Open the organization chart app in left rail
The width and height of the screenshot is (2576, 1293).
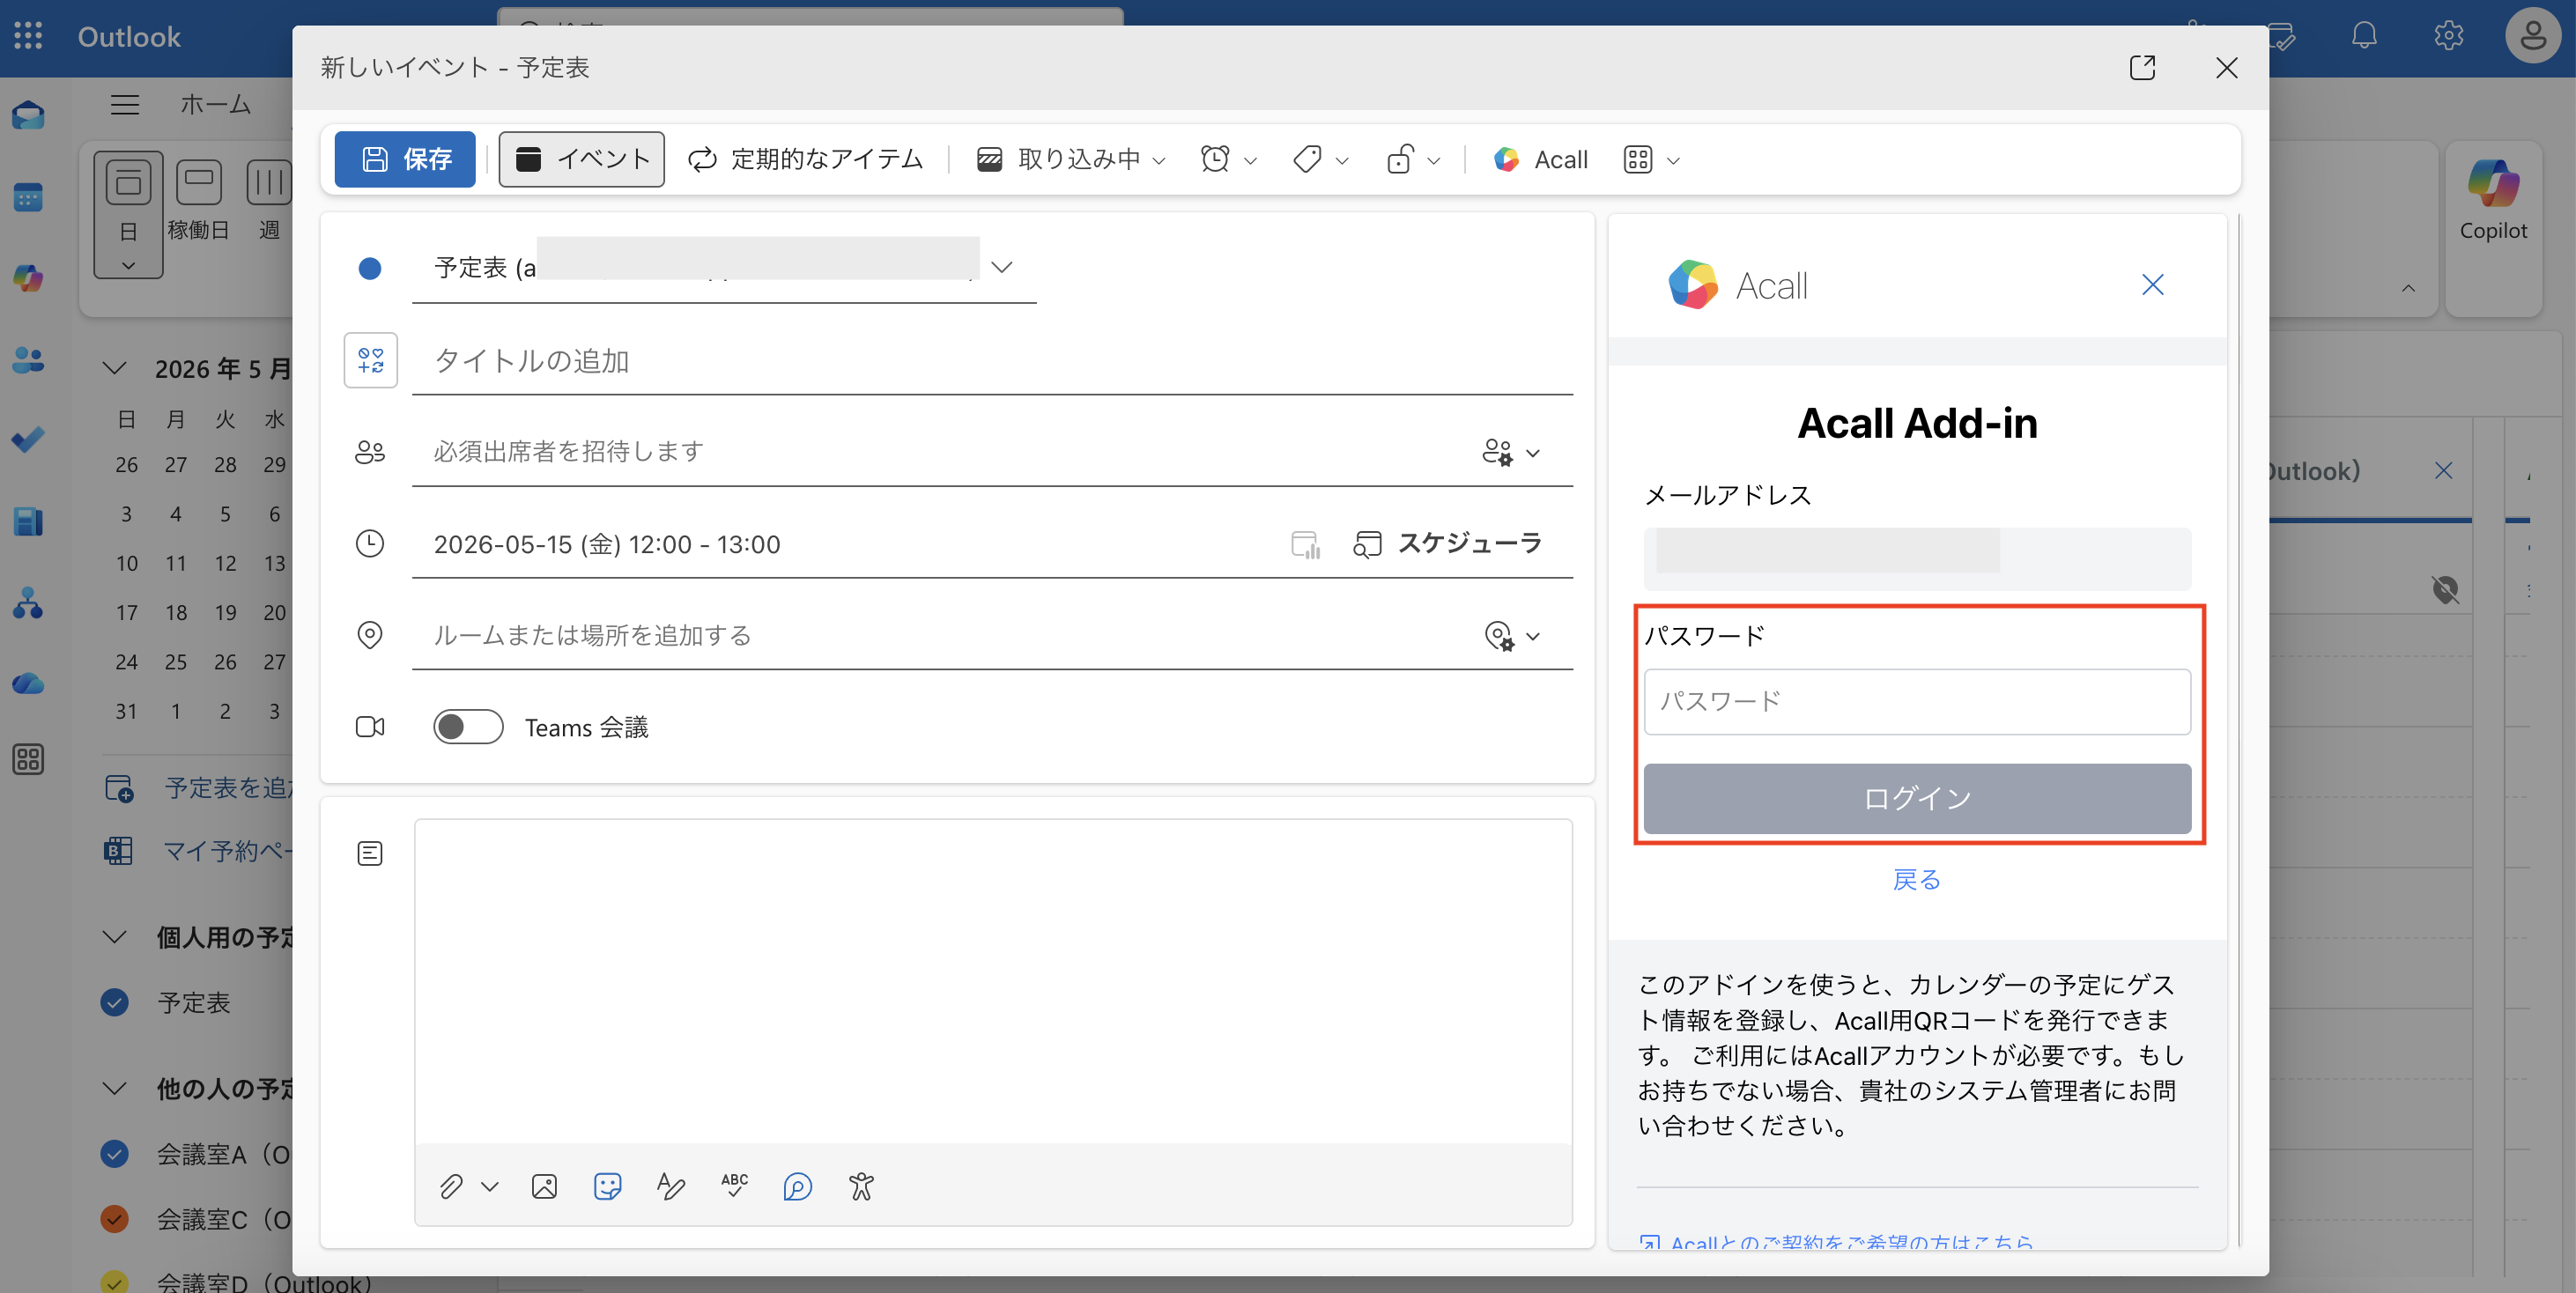click(28, 603)
